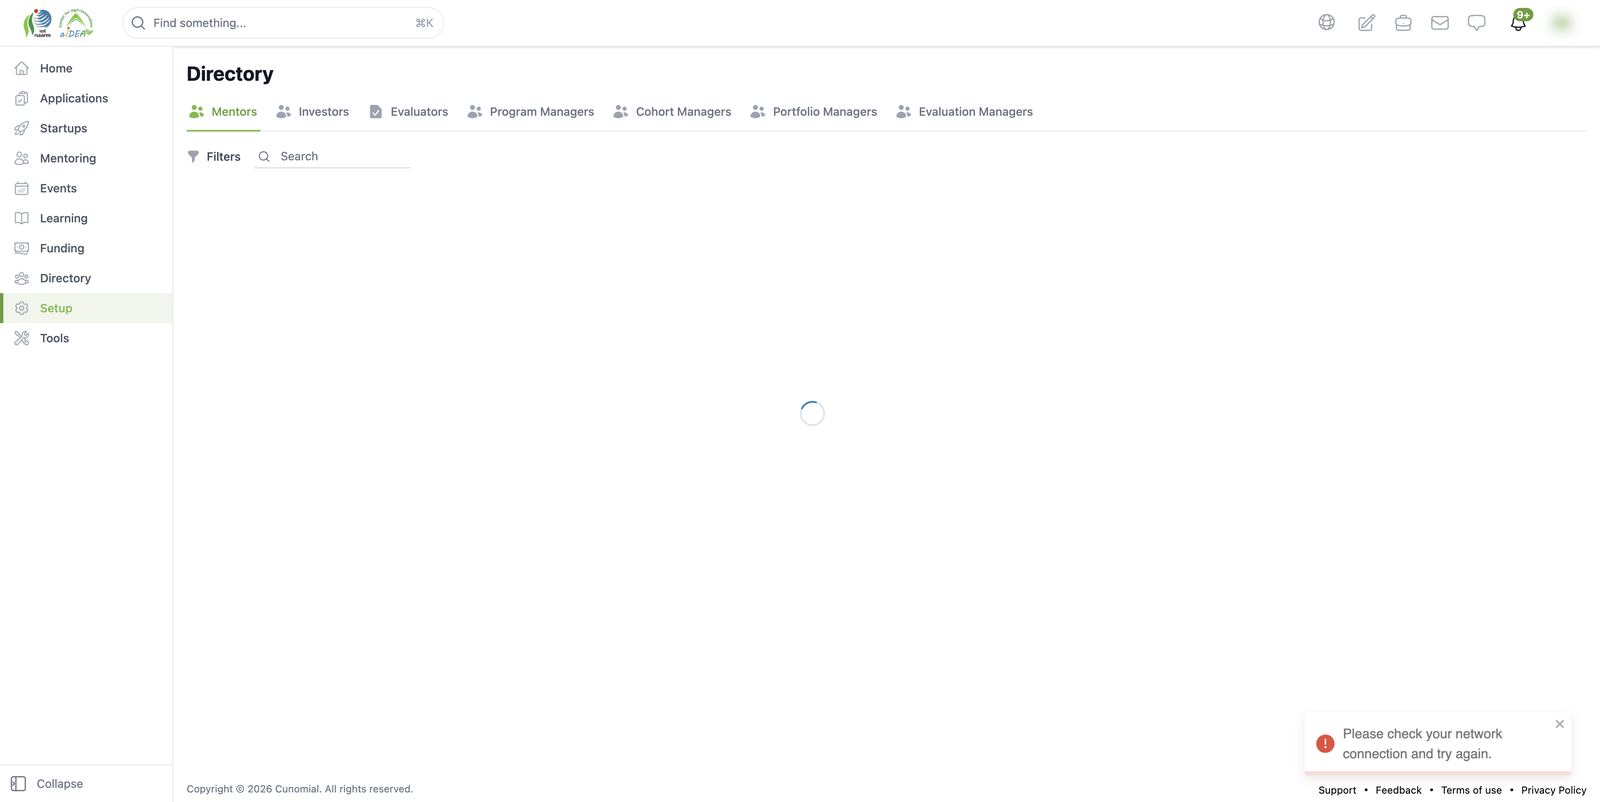The width and height of the screenshot is (1600, 802).
Task: Open the Terms of use link
Action: [1471, 790]
